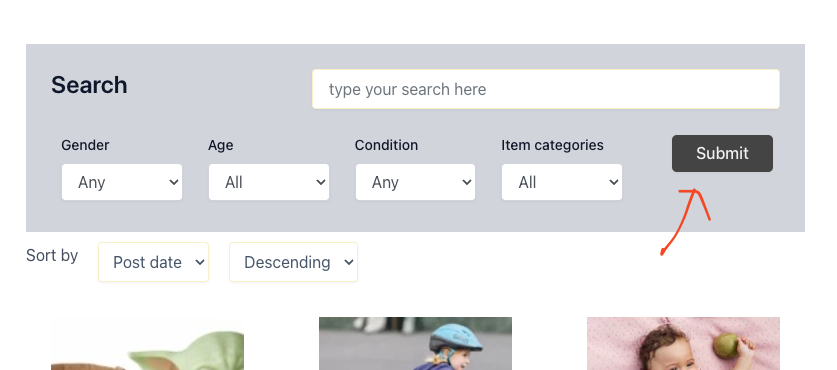The width and height of the screenshot is (837, 370).
Task: Open the baby on pink blanket thumbnail
Action: [x=683, y=343]
